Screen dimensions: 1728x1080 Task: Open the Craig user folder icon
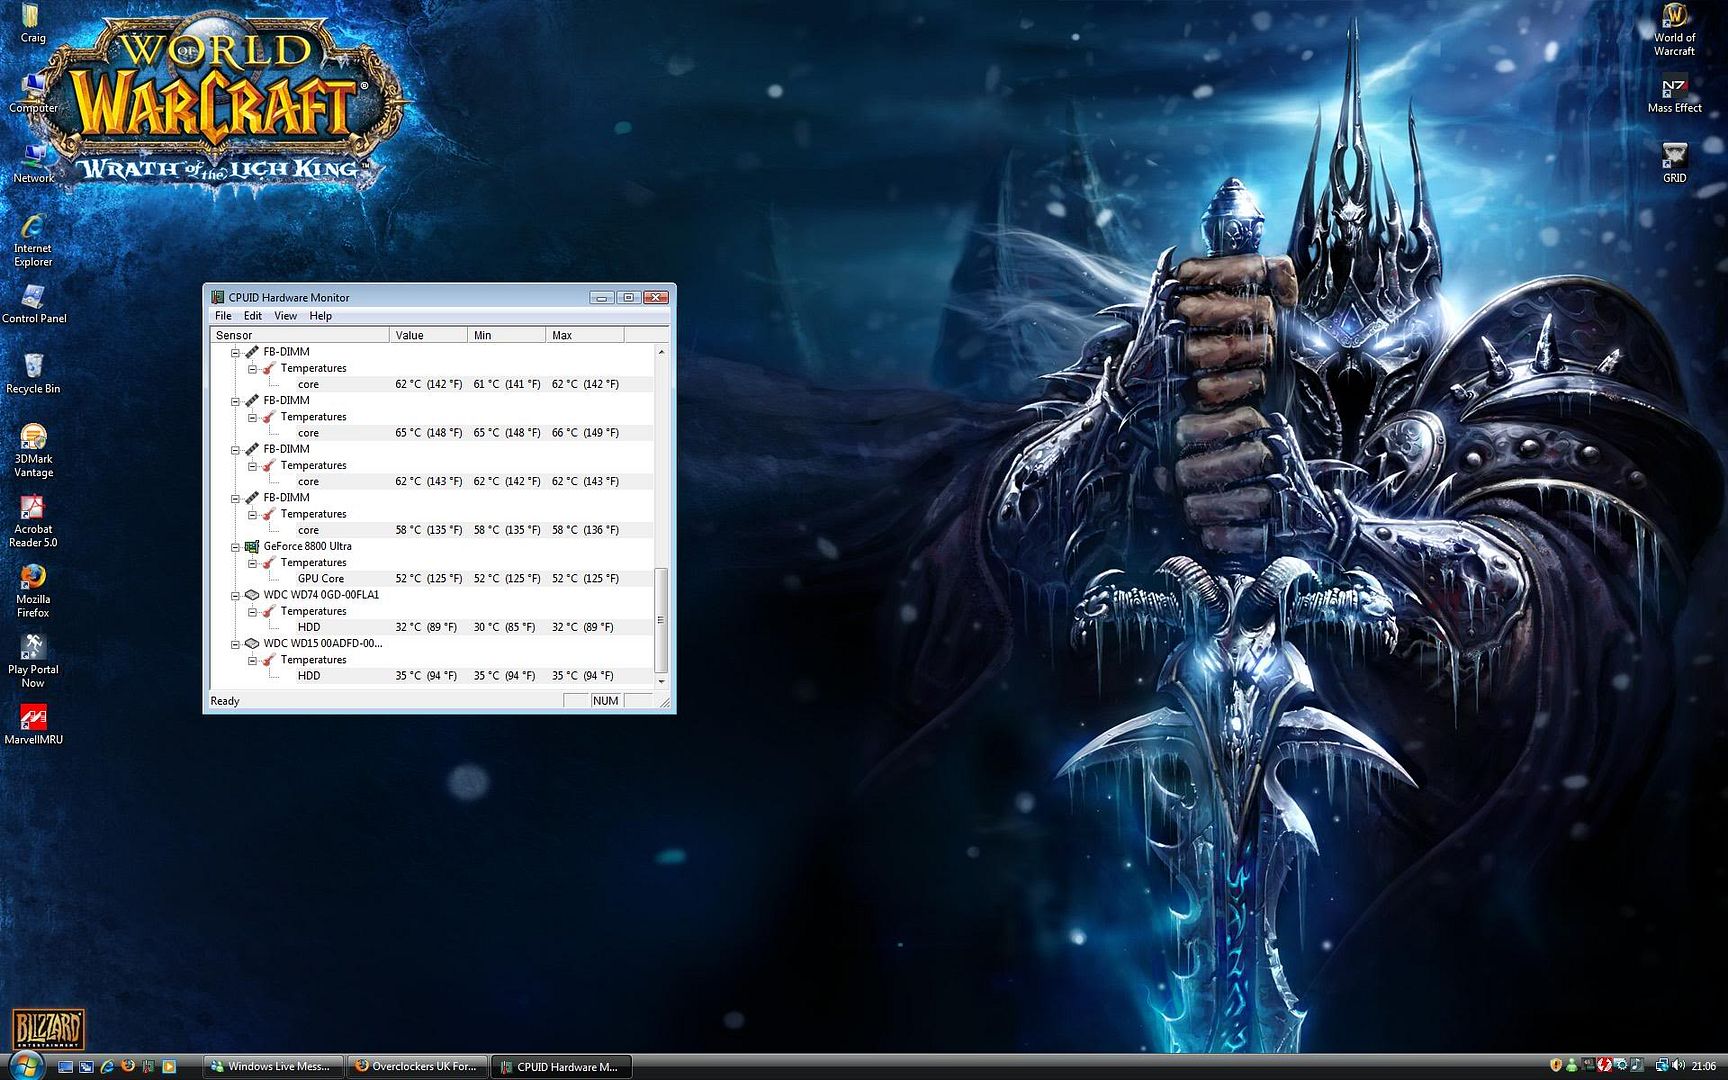click(x=32, y=23)
